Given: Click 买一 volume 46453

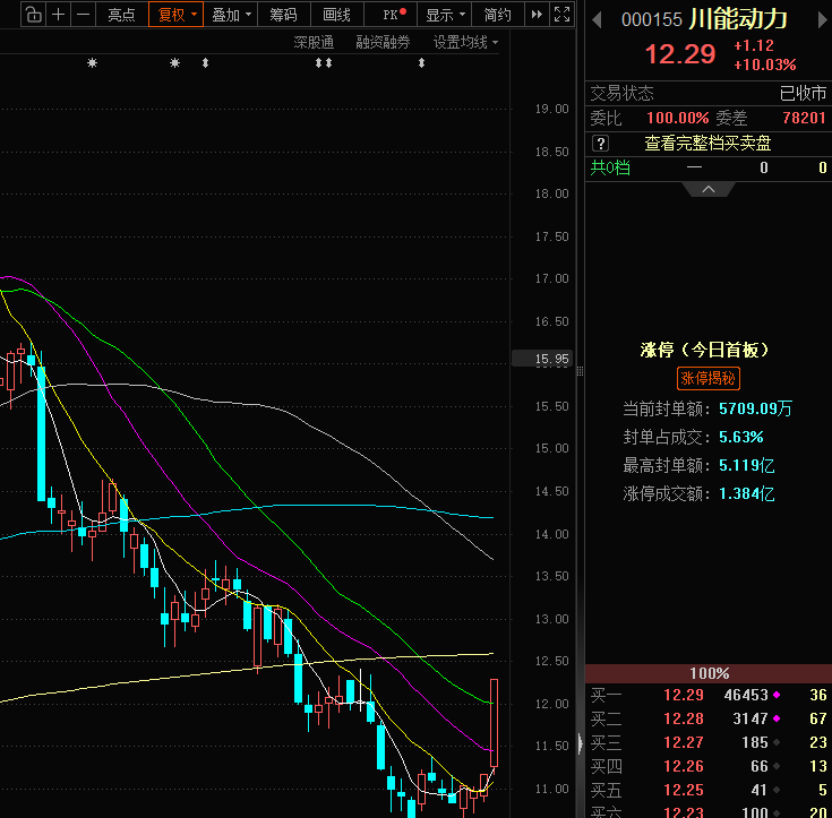Looking at the screenshot, I should (x=746, y=695).
